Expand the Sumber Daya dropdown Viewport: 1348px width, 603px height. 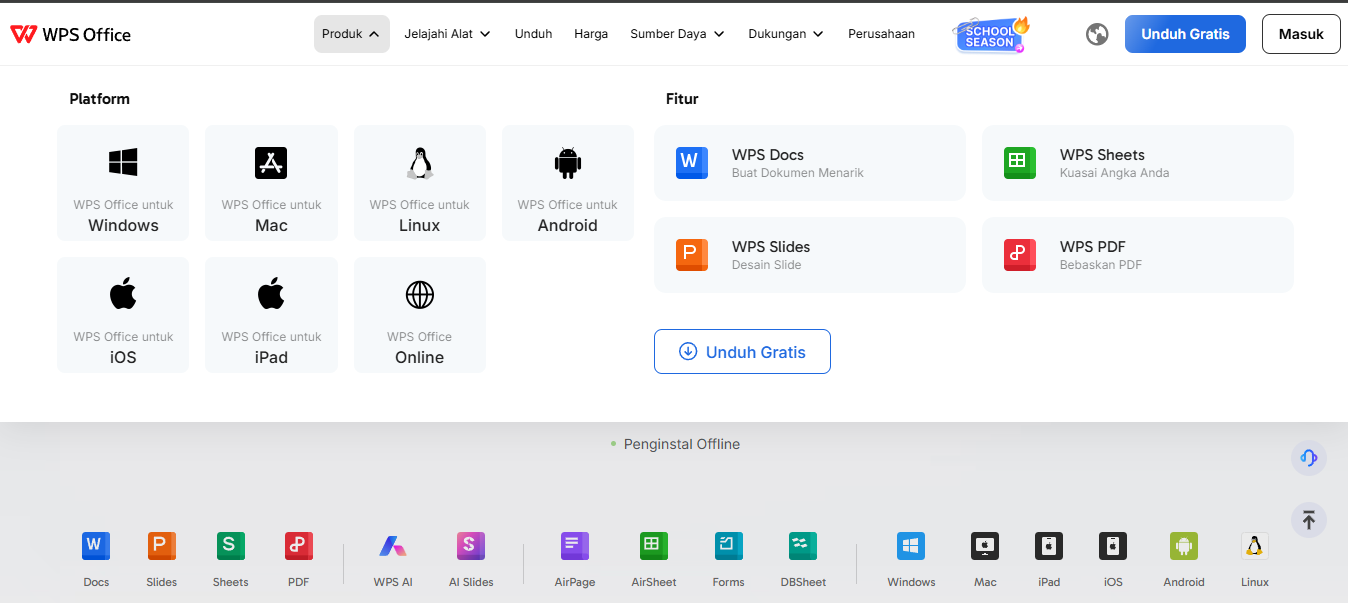pyautogui.click(x=677, y=34)
